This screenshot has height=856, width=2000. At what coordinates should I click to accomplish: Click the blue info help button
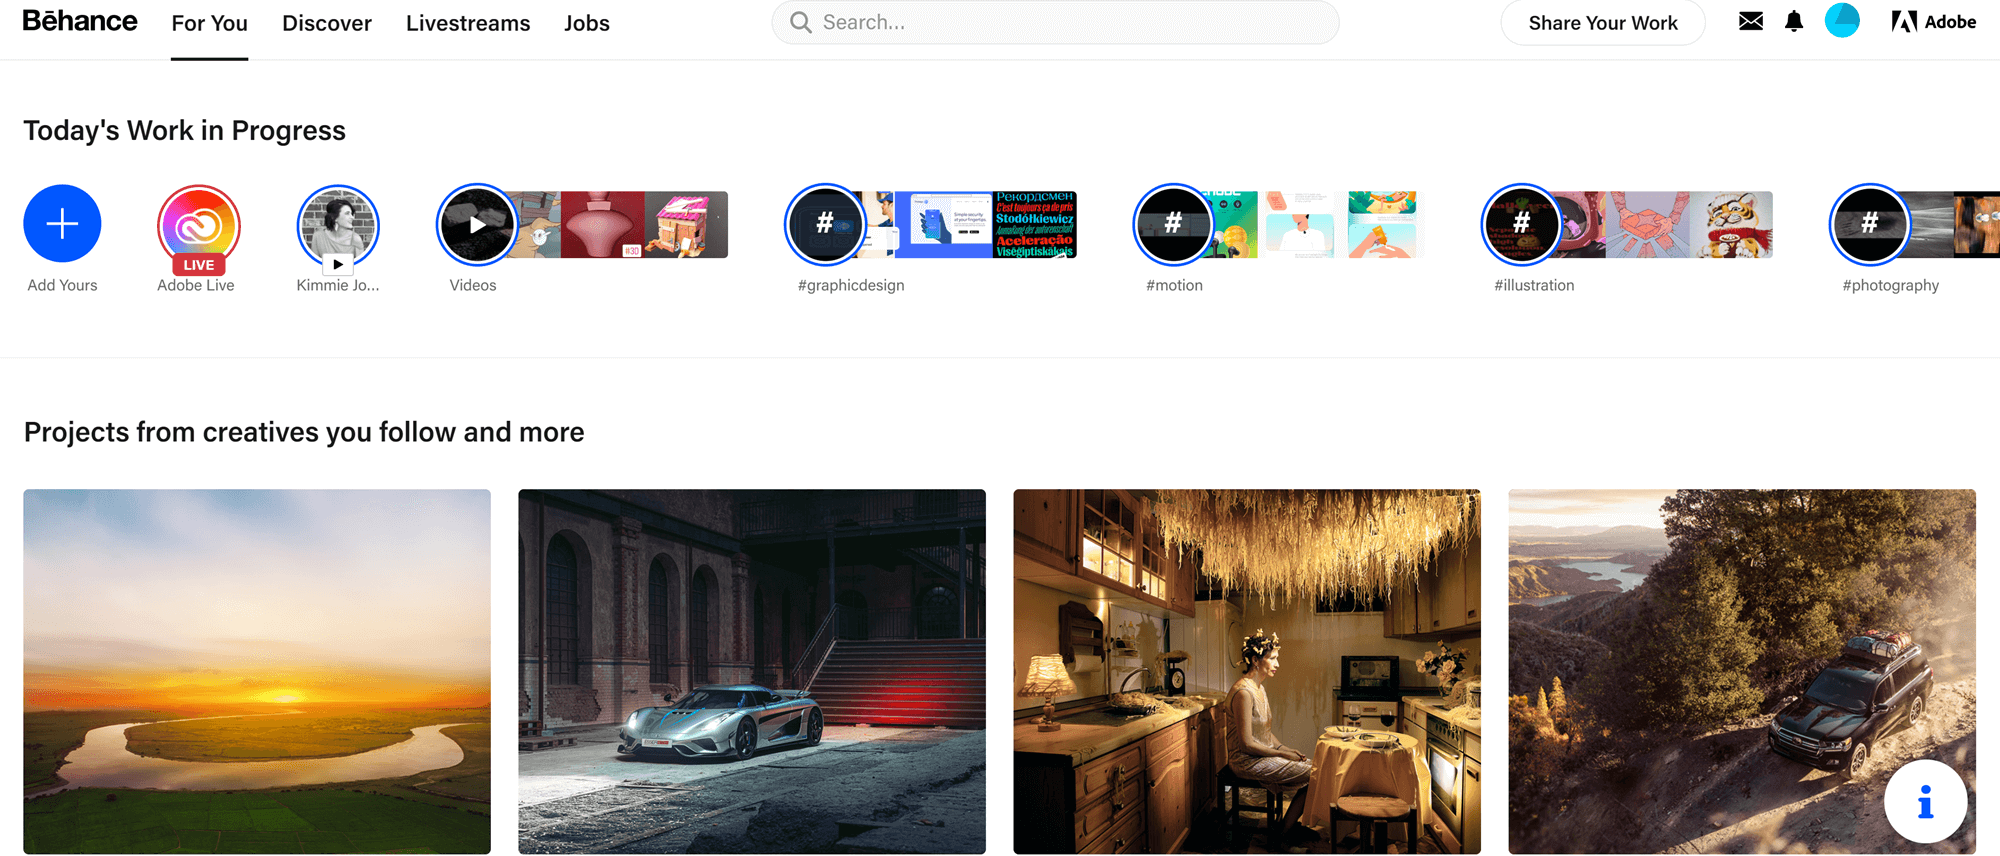1925,801
